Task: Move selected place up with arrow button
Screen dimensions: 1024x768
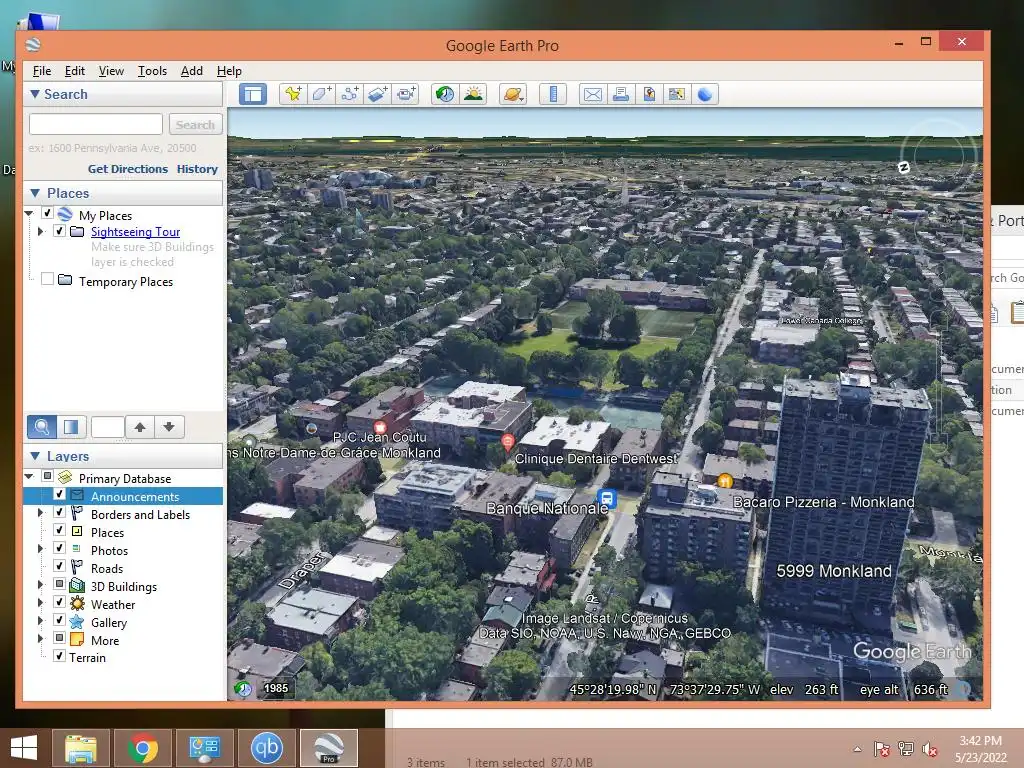Action: pyautogui.click(x=140, y=427)
